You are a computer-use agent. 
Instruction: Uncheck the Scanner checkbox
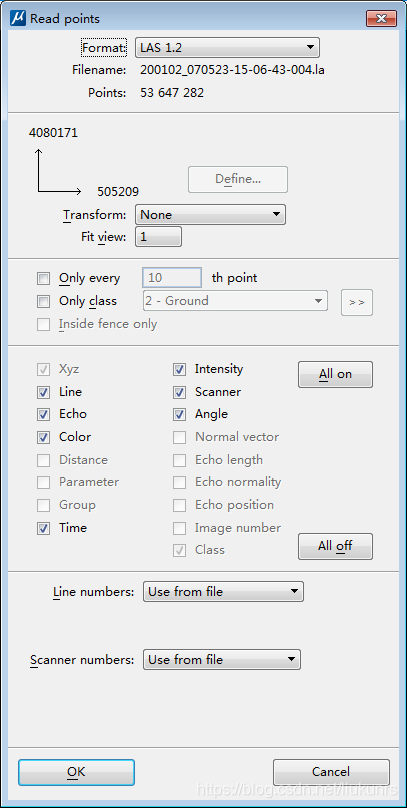[179, 392]
